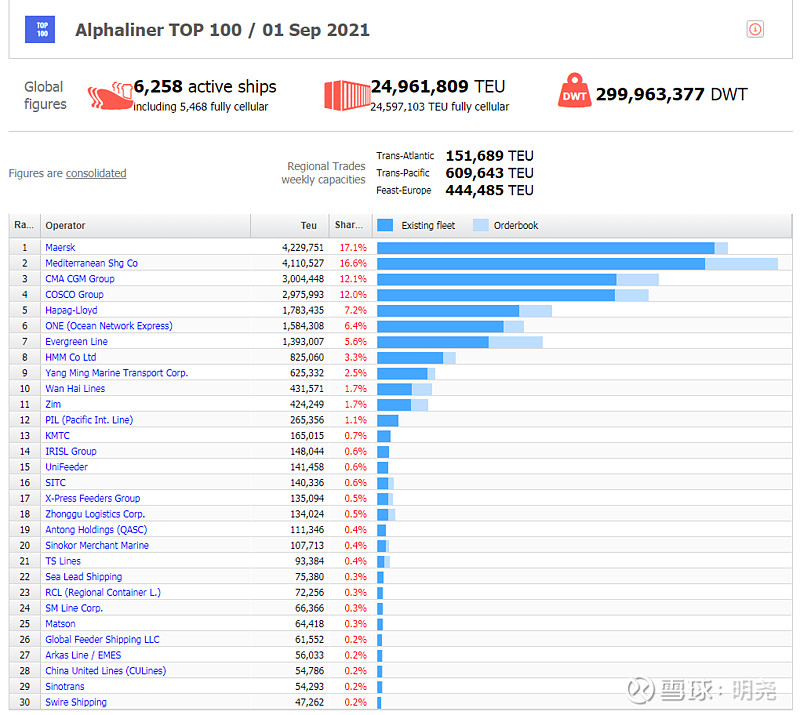This screenshot has height=715, width=800.
Task: Click Swire Shipping TEU value 47,262
Action: coord(309,703)
